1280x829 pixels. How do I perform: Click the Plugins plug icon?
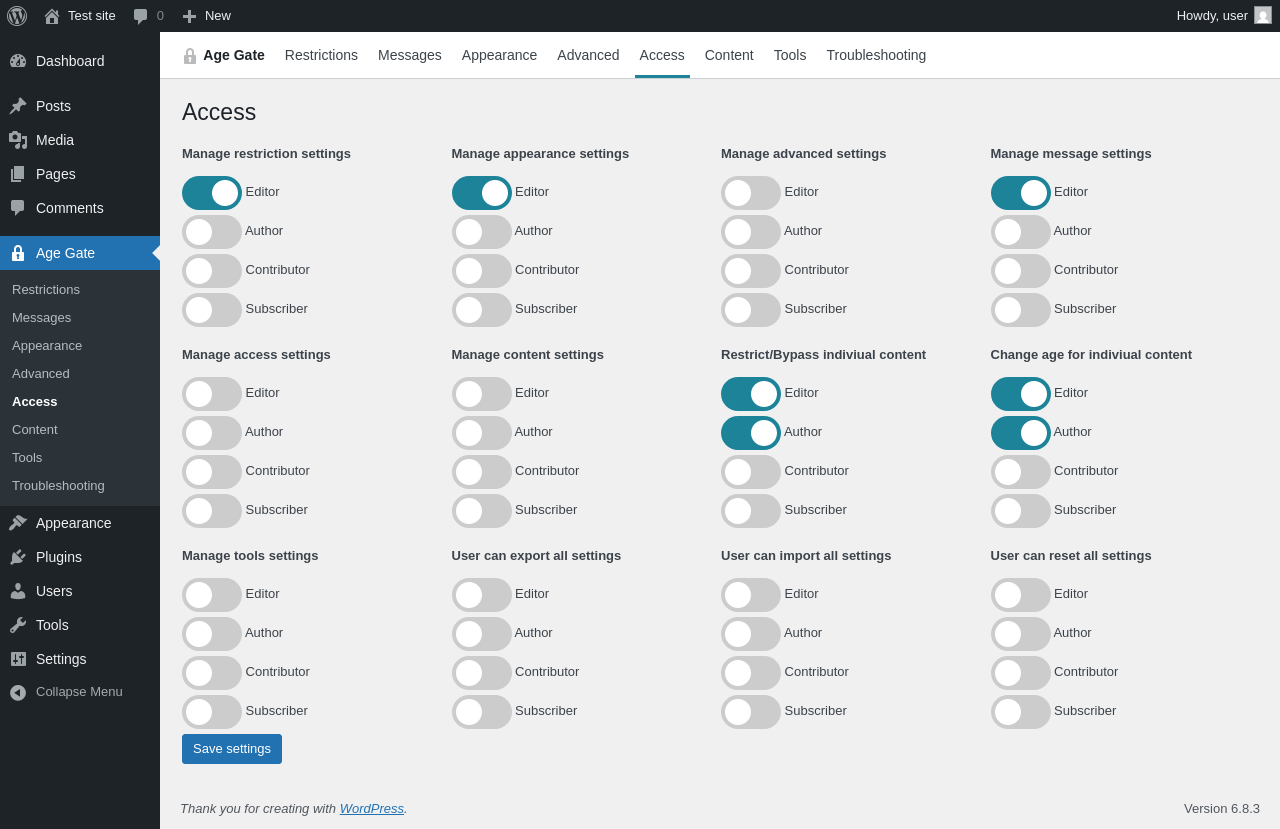coord(18,557)
